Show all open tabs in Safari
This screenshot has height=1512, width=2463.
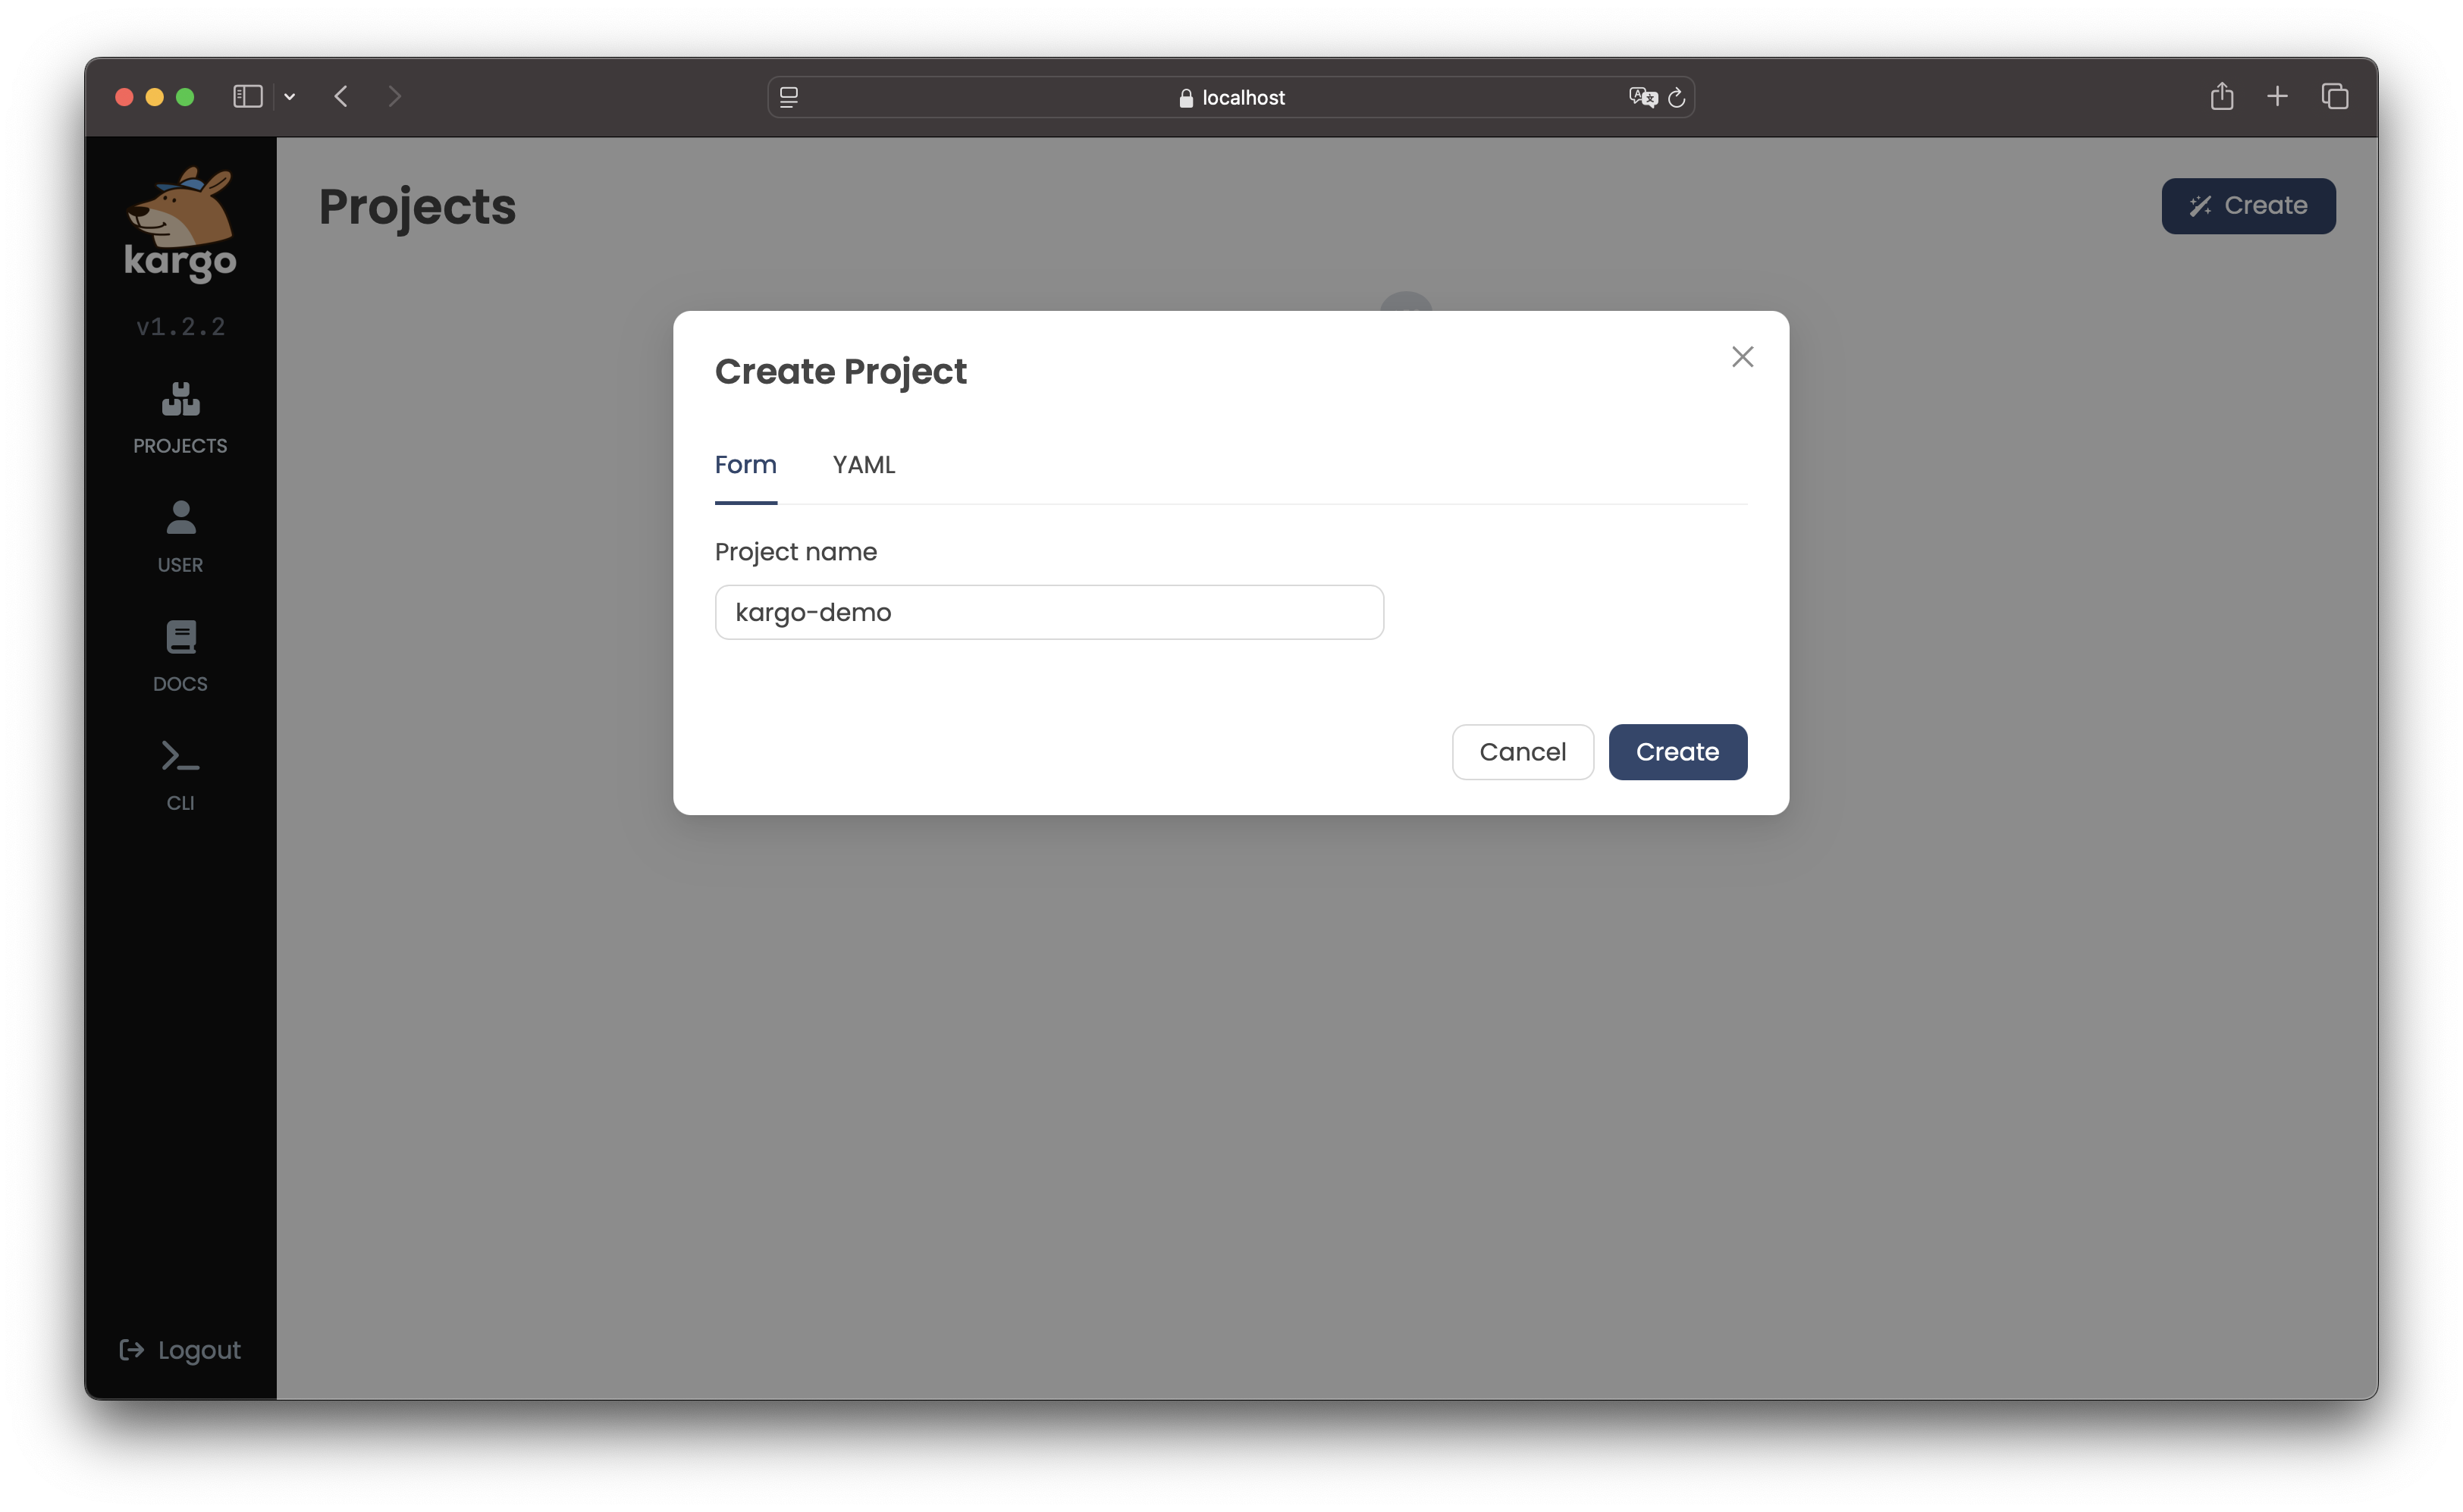coord(2335,96)
